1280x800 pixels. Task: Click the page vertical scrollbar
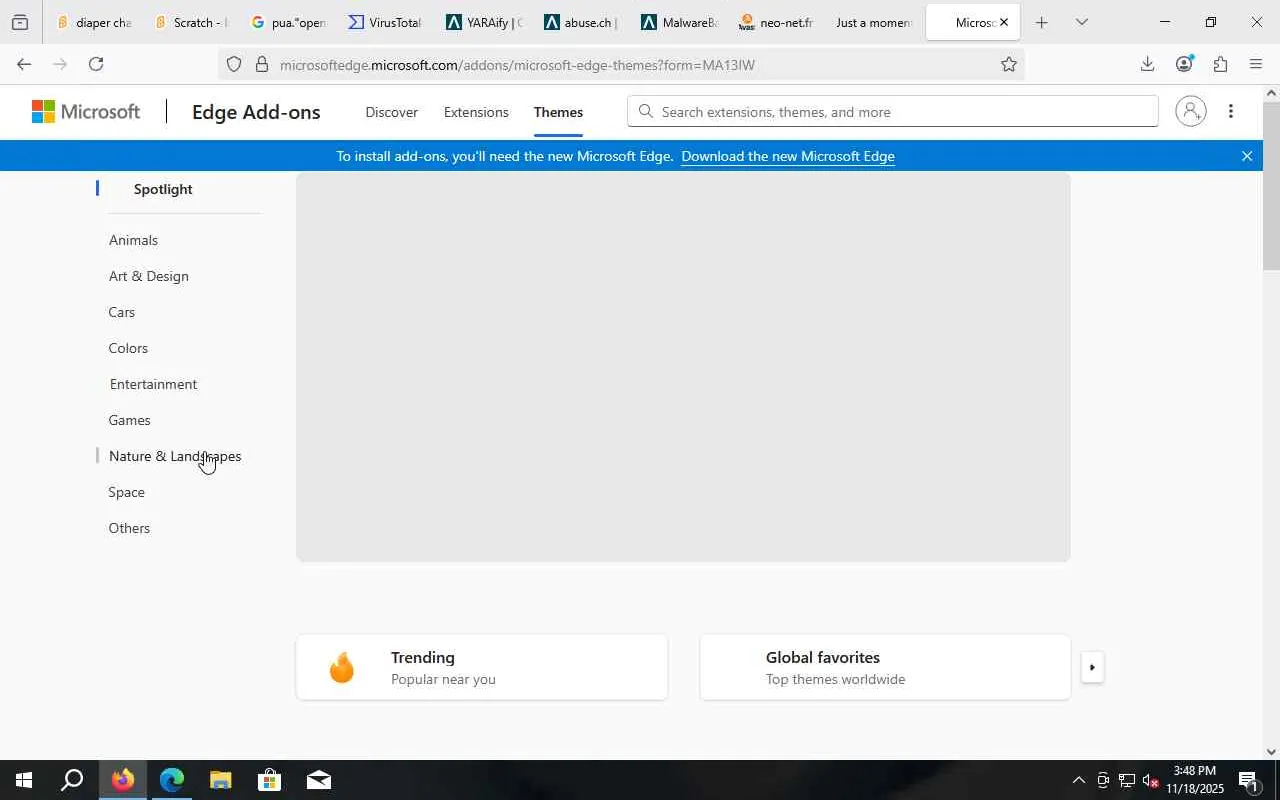[1271, 185]
